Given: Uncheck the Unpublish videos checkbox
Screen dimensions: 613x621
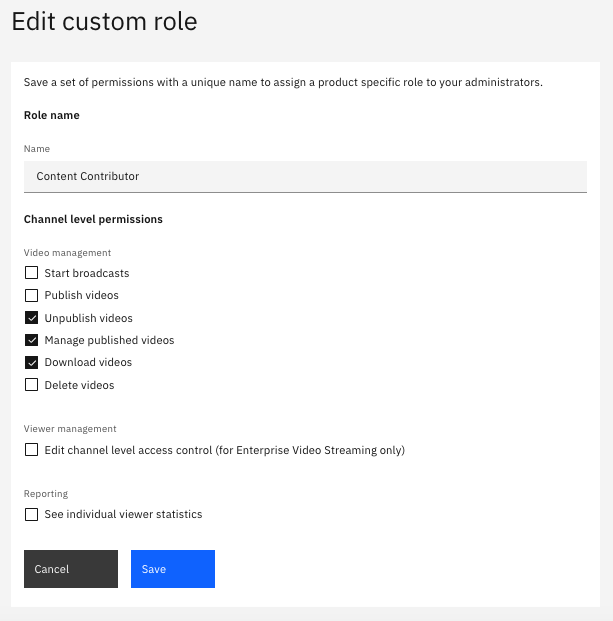Looking at the screenshot, I should click(31, 318).
